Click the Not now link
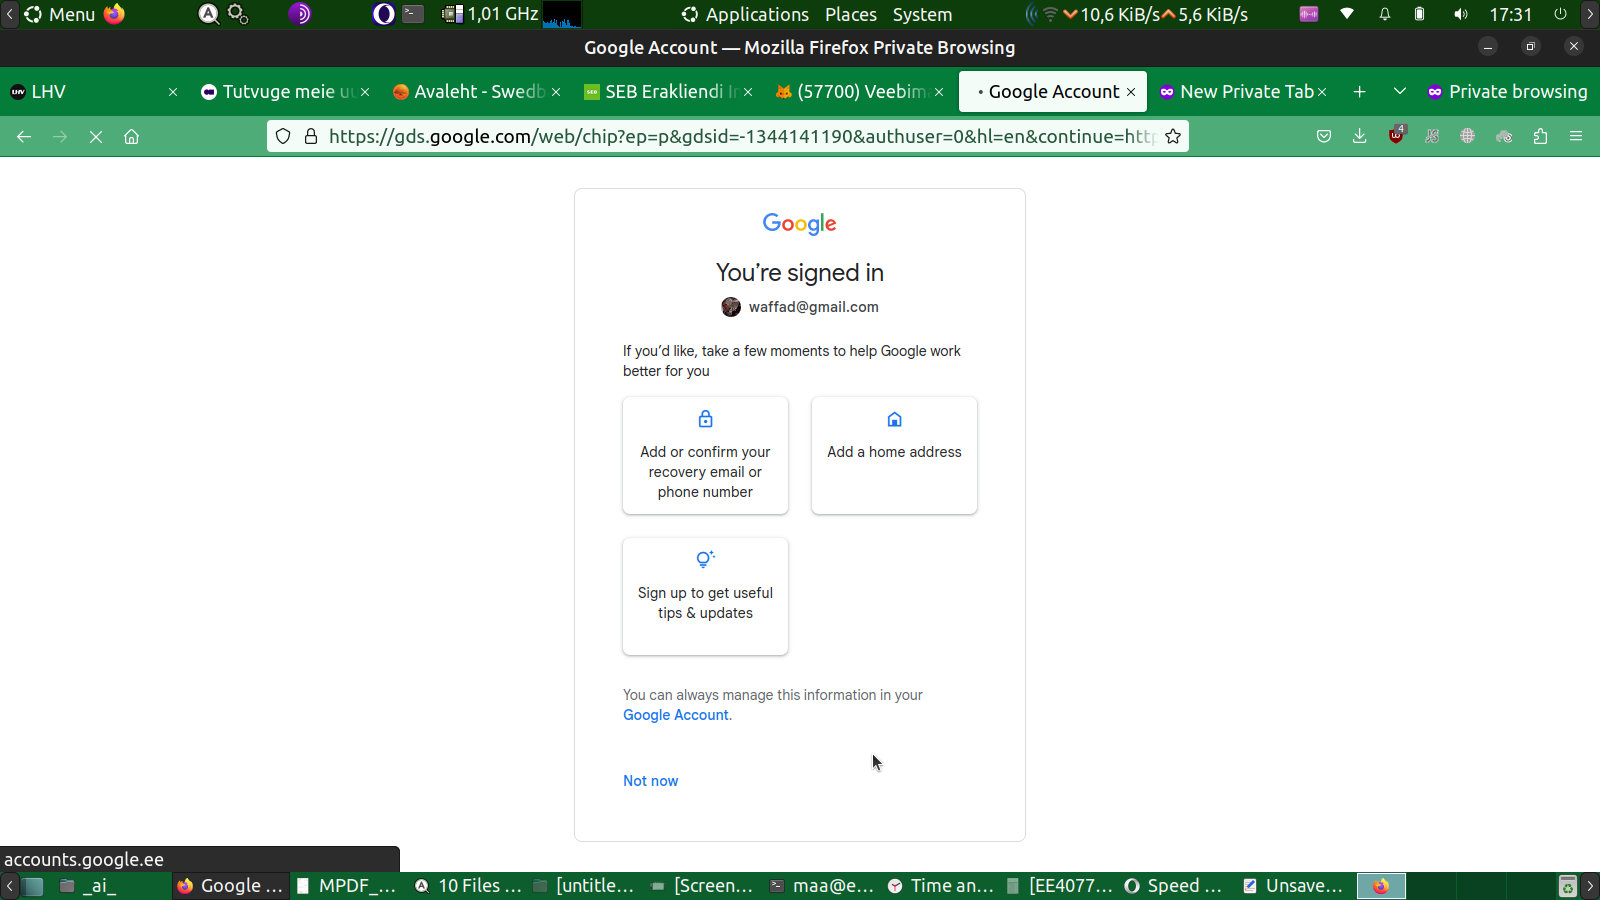Image resolution: width=1600 pixels, height=900 pixels. (650, 781)
